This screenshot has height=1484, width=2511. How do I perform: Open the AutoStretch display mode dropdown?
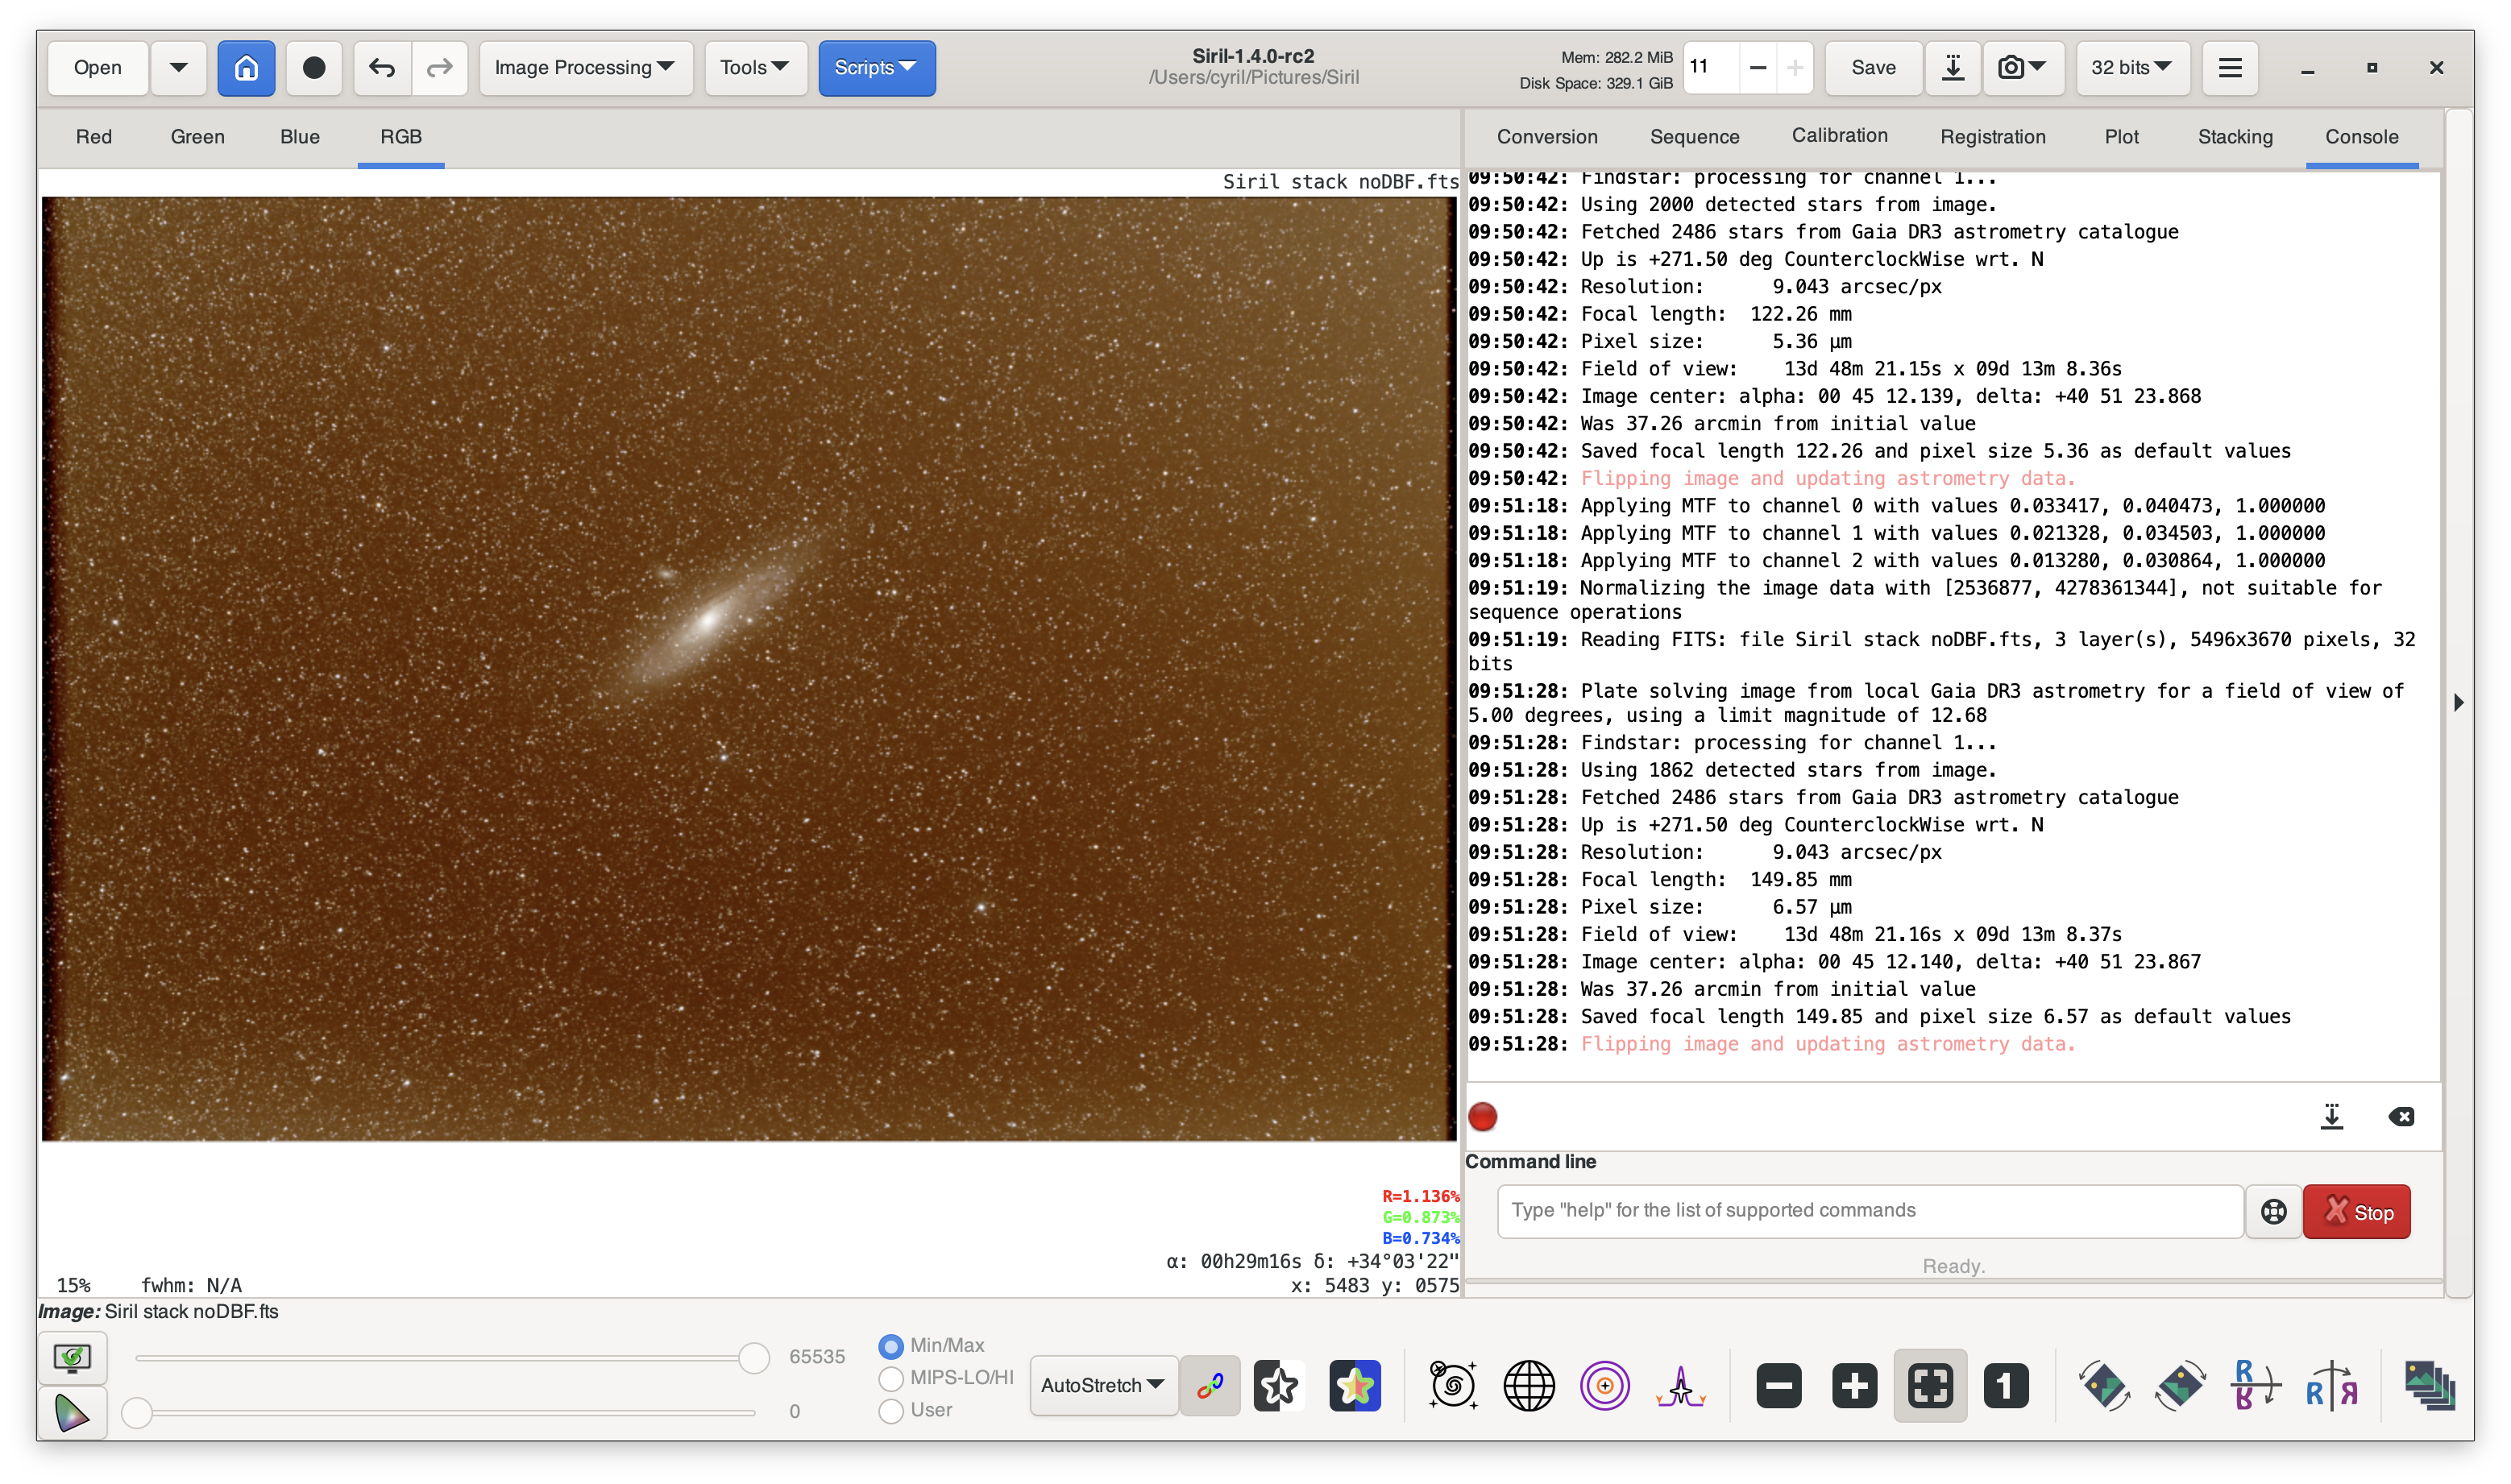tap(1102, 1386)
